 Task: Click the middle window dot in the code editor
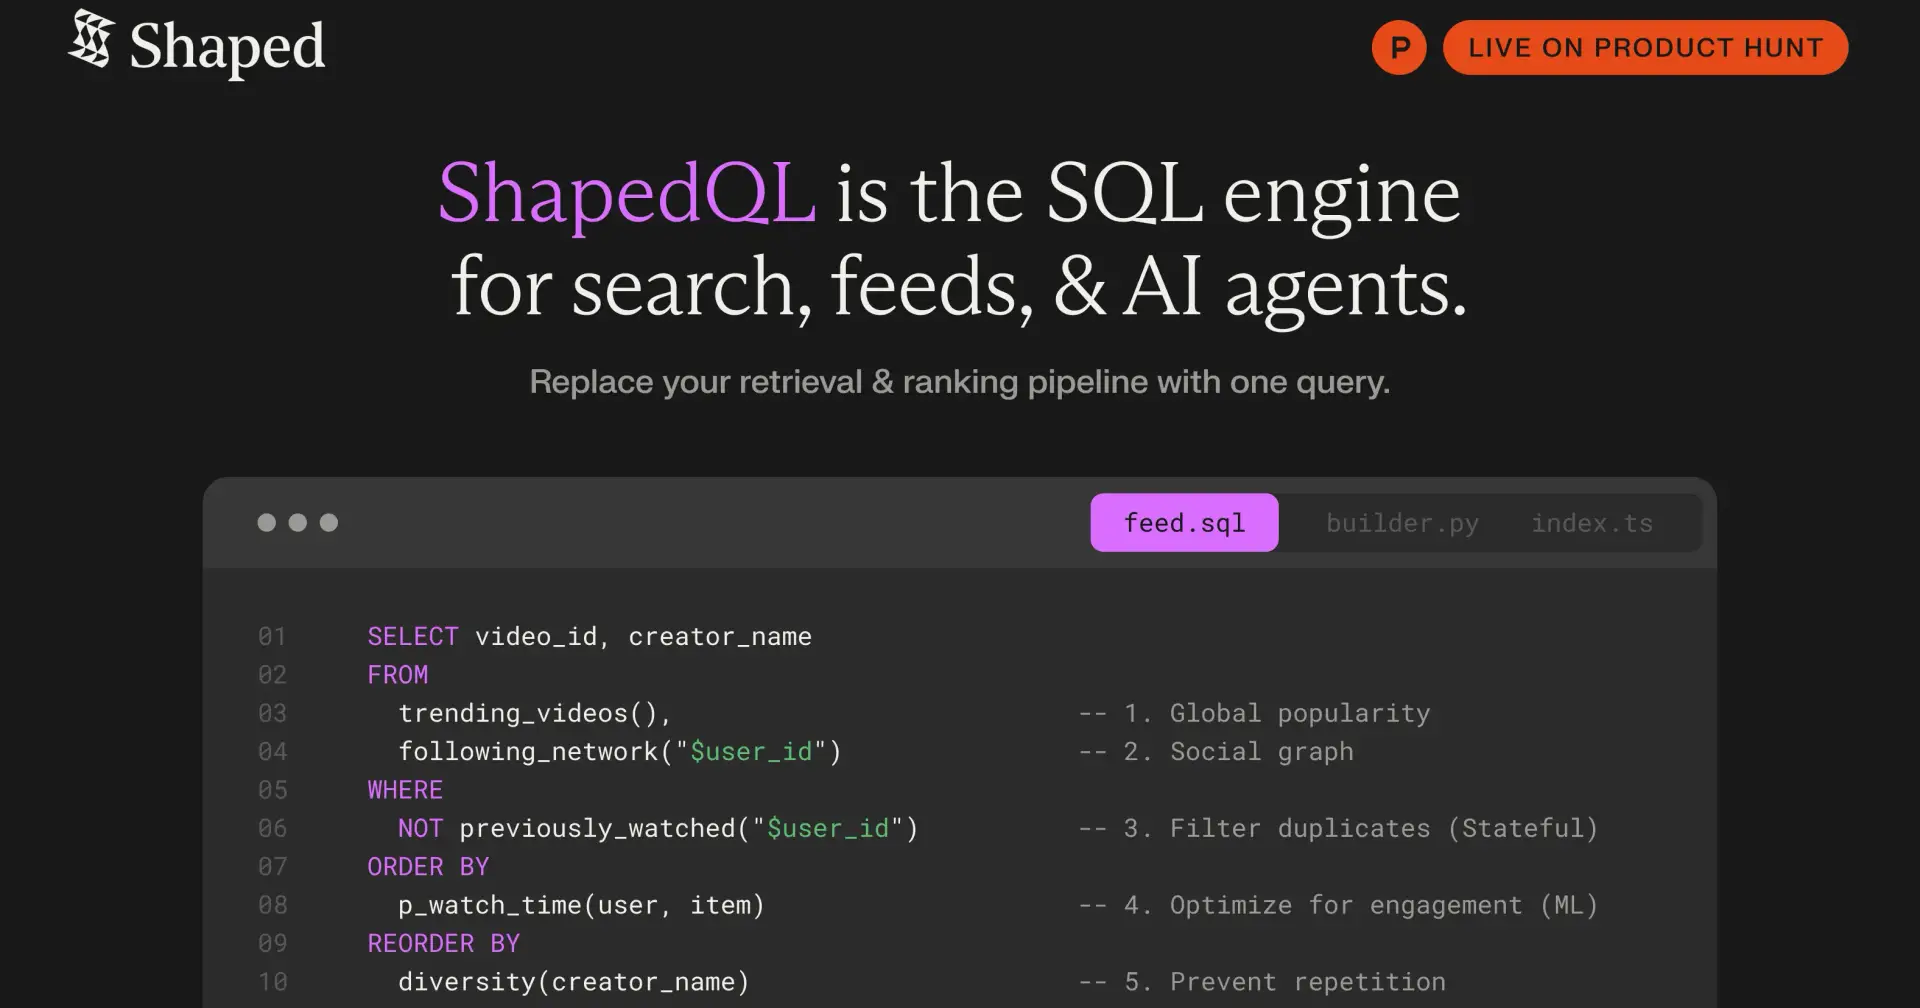click(x=297, y=522)
